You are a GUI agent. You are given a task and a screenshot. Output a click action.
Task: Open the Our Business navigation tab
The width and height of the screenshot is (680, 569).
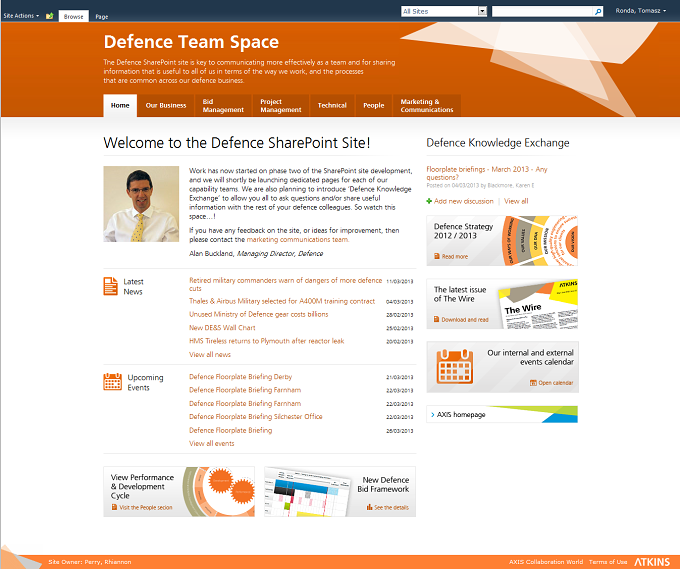click(166, 105)
